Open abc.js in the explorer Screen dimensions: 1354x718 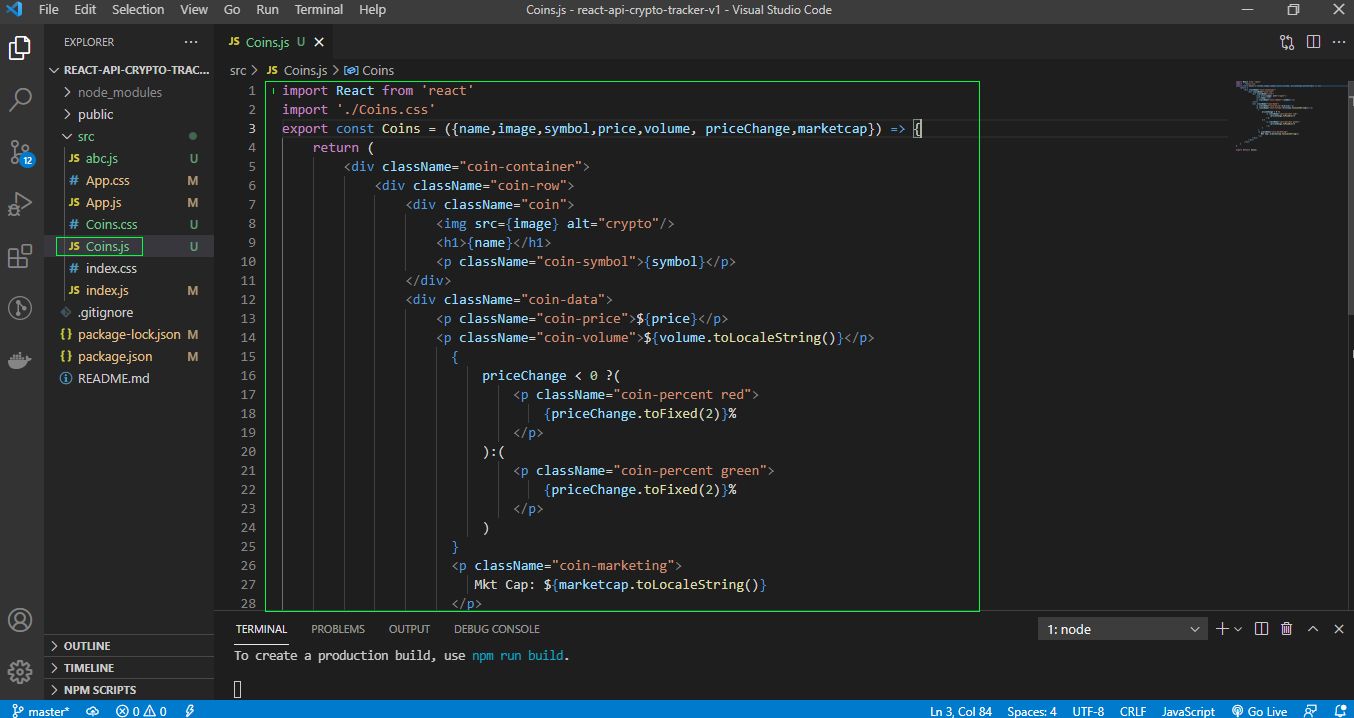130,158
